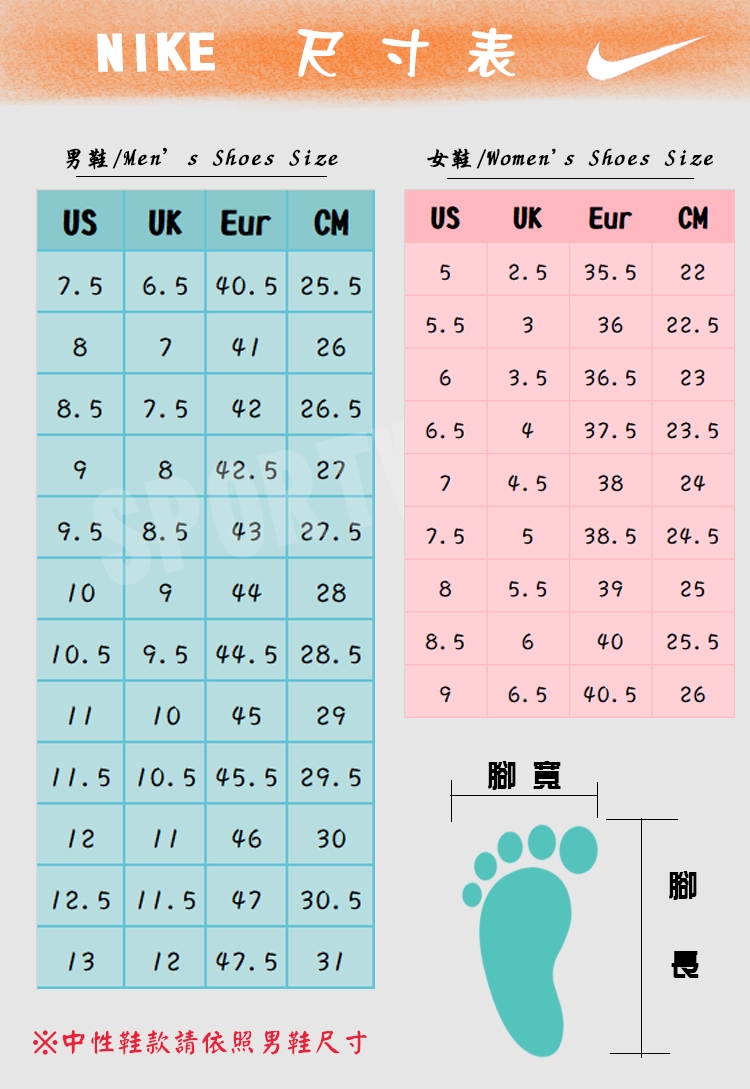Click the Eur header in women's table
Image resolution: width=750 pixels, height=1089 pixels.
610,218
